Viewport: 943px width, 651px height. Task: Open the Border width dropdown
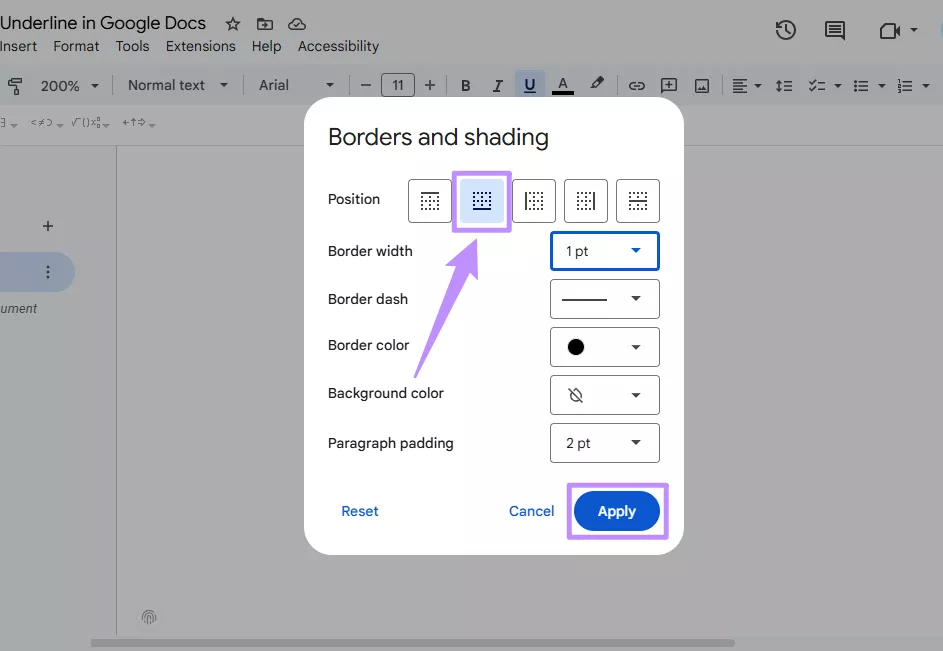604,251
